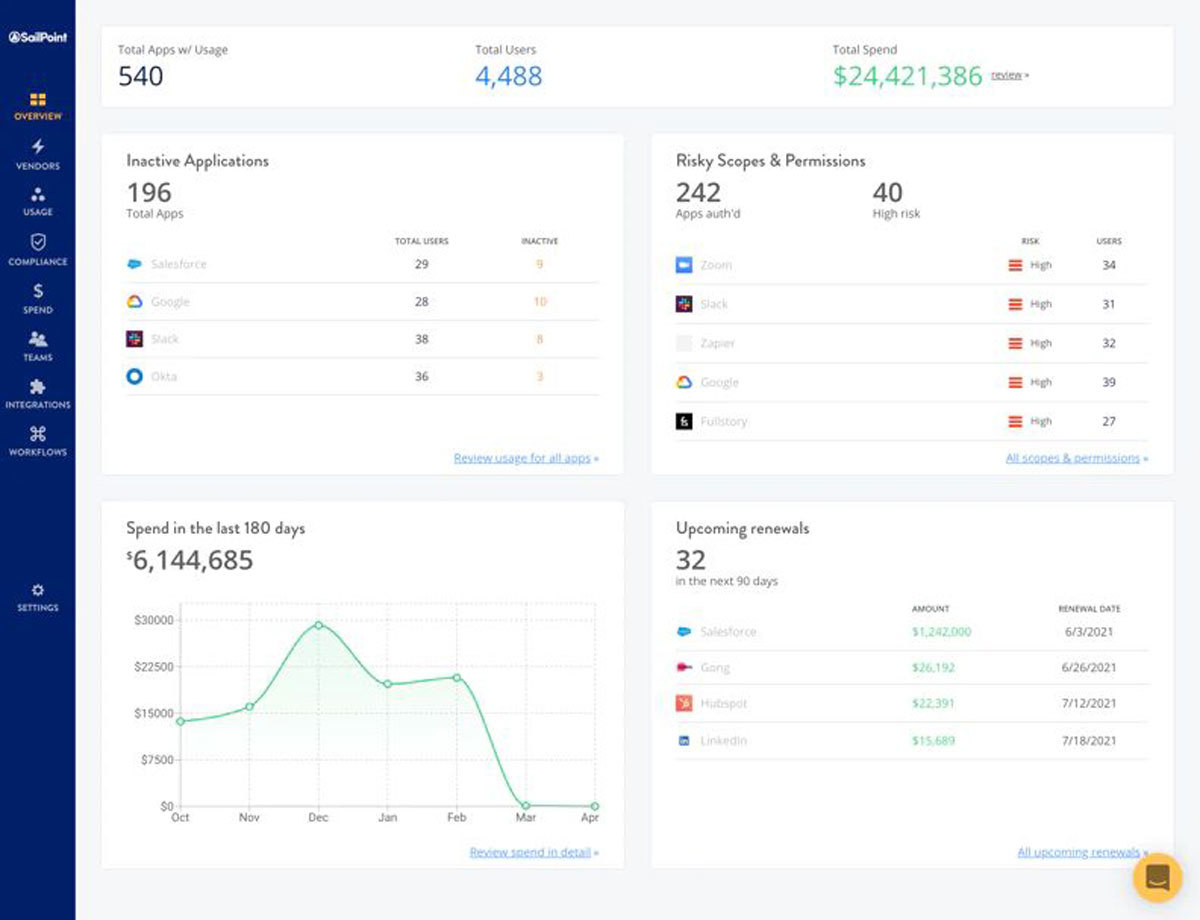This screenshot has width=1200, height=920.
Task: Open Review usage for all apps link
Action: 523,458
